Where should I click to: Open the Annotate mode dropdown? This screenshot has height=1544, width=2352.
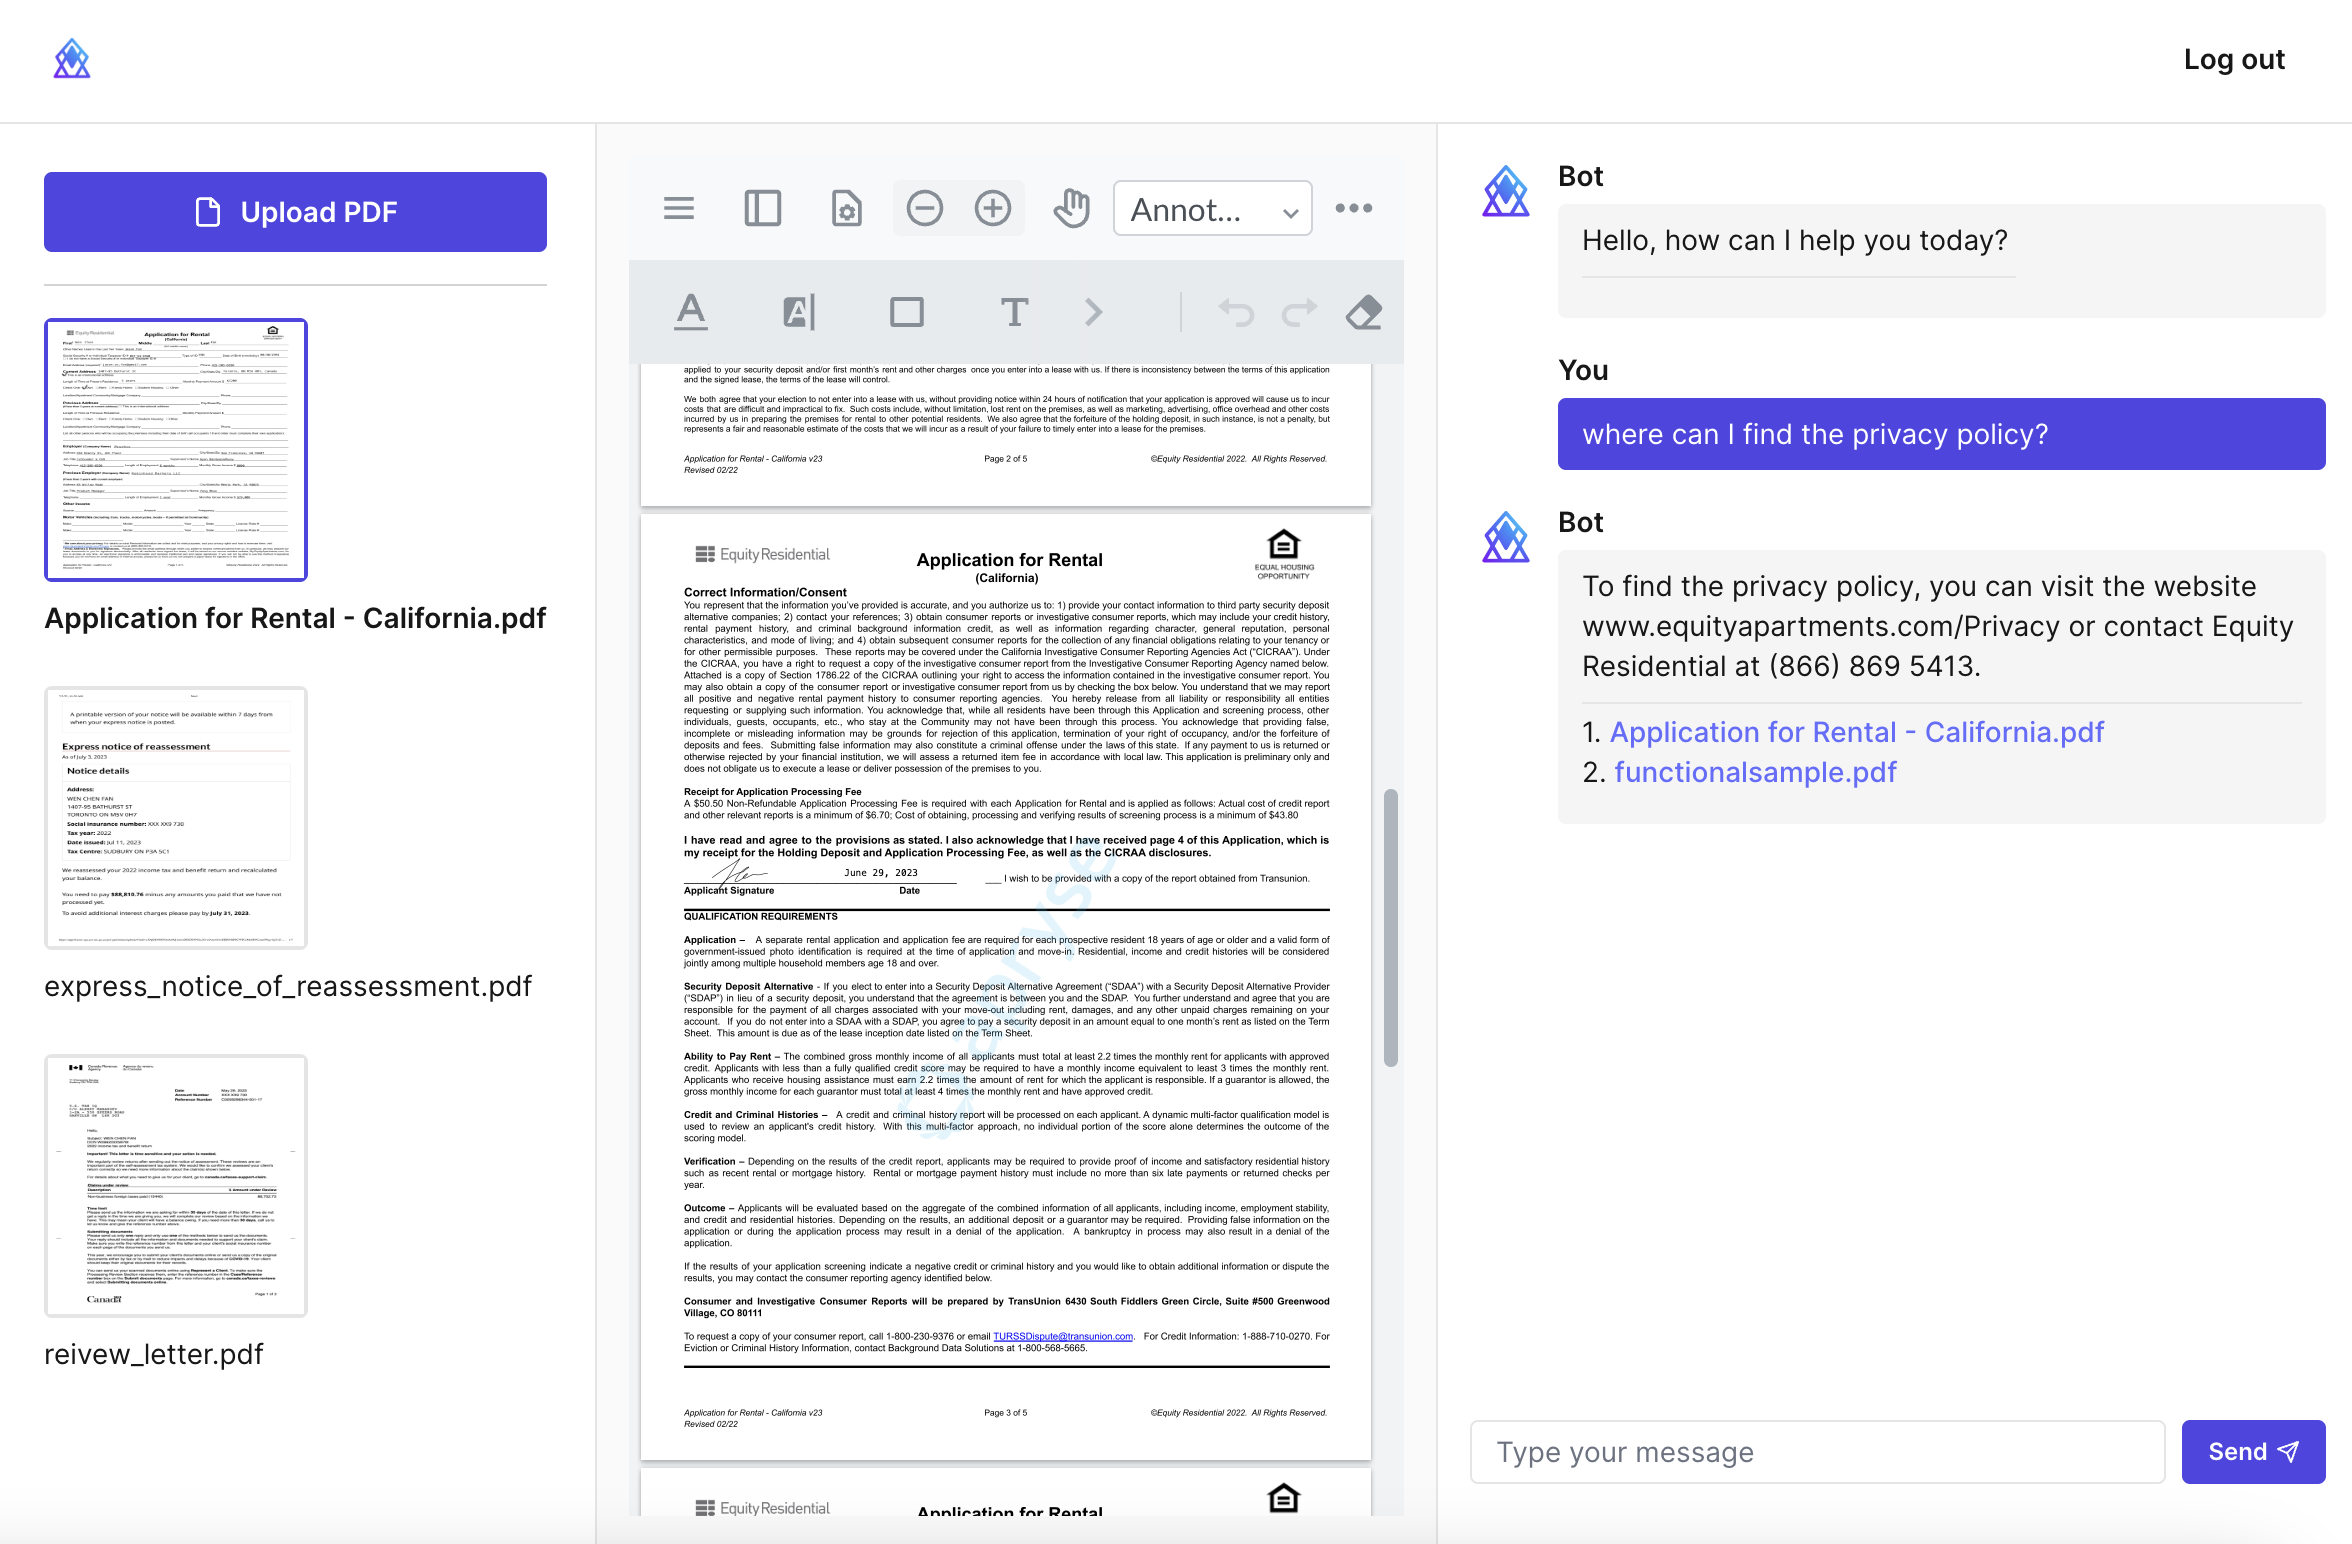[1212, 209]
